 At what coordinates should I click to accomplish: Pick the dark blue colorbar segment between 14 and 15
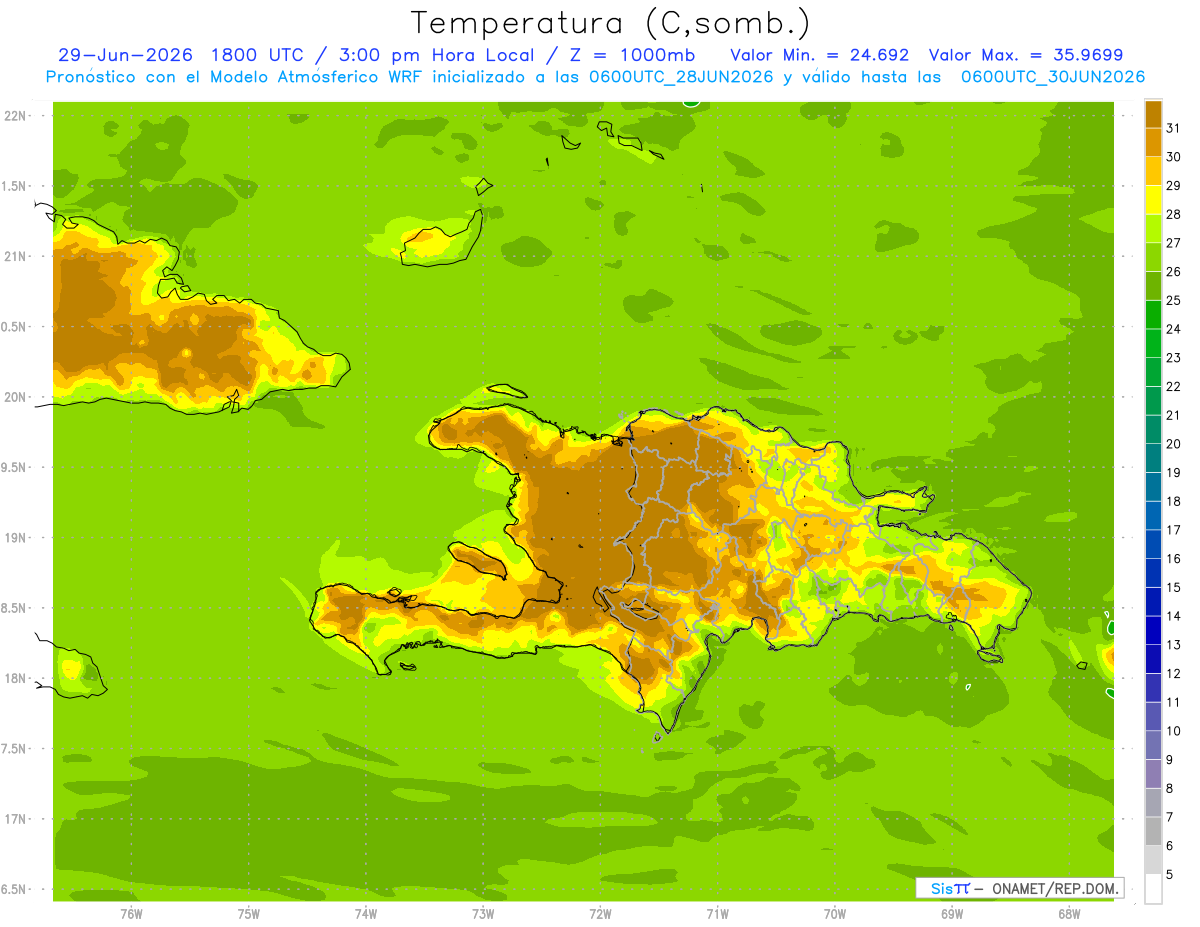(x=1153, y=601)
